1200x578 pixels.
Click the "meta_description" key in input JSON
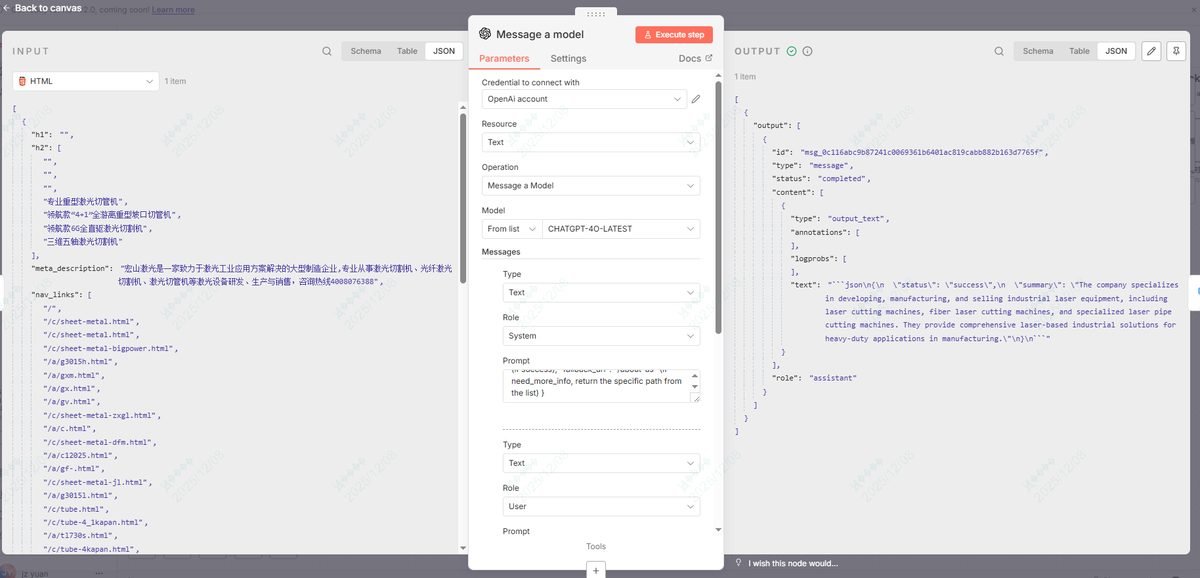tap(72, 268)
